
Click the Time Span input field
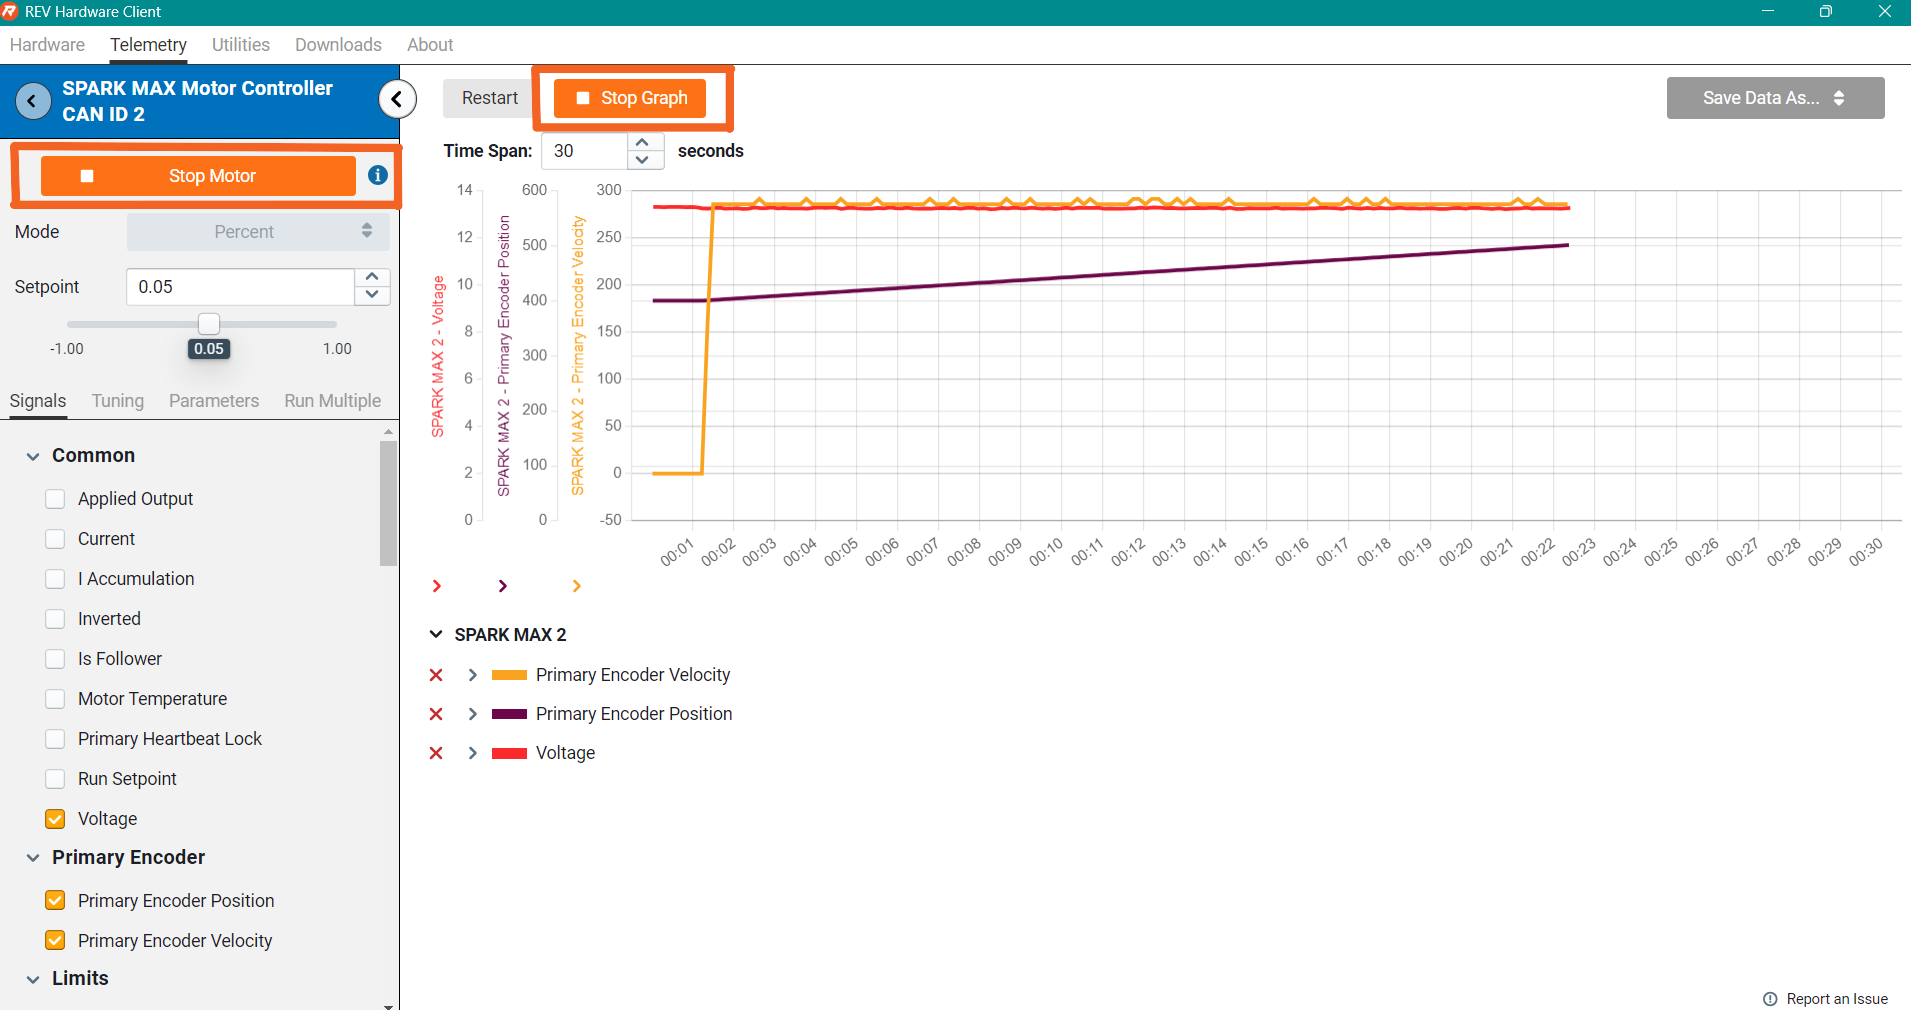click(x=585, y=151)
